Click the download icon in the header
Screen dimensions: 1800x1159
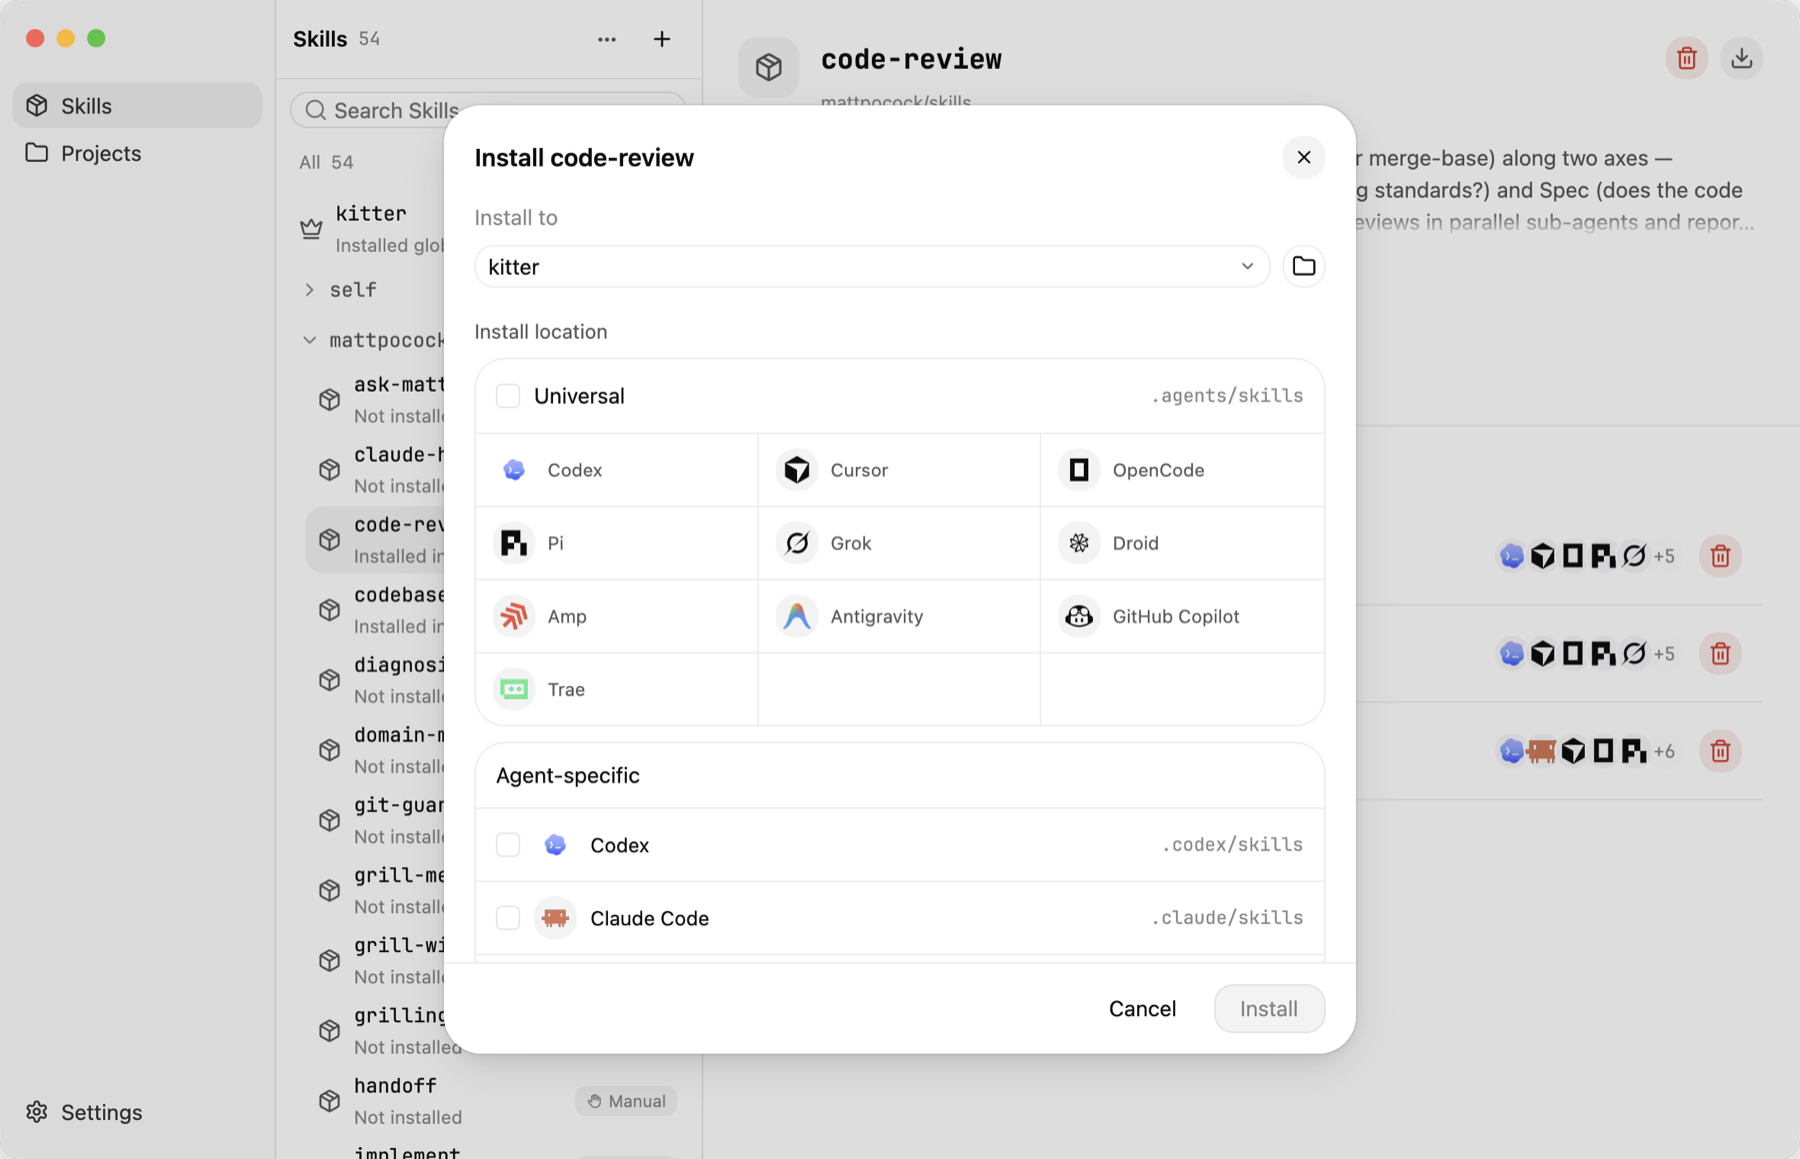(1742, 58)
